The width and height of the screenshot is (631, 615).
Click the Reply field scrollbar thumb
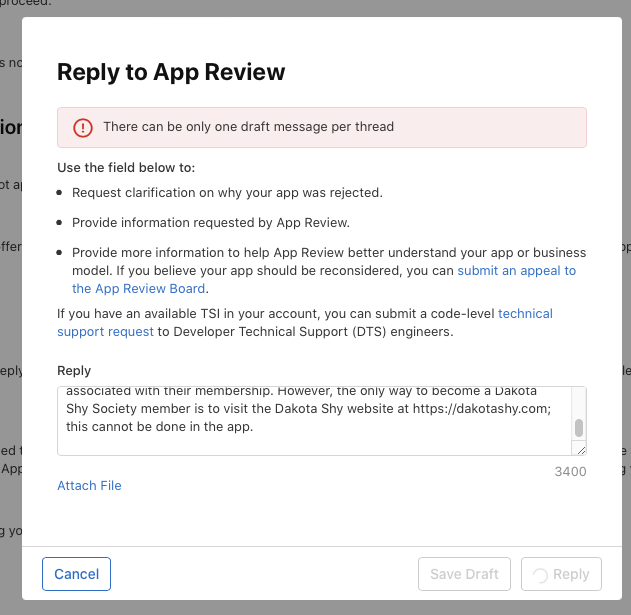pyautogui.click(x=578, y=428)
